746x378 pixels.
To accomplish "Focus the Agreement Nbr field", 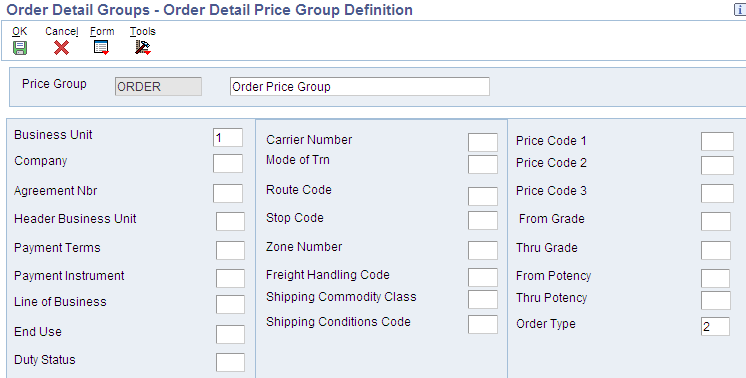I will coord(228,193).
